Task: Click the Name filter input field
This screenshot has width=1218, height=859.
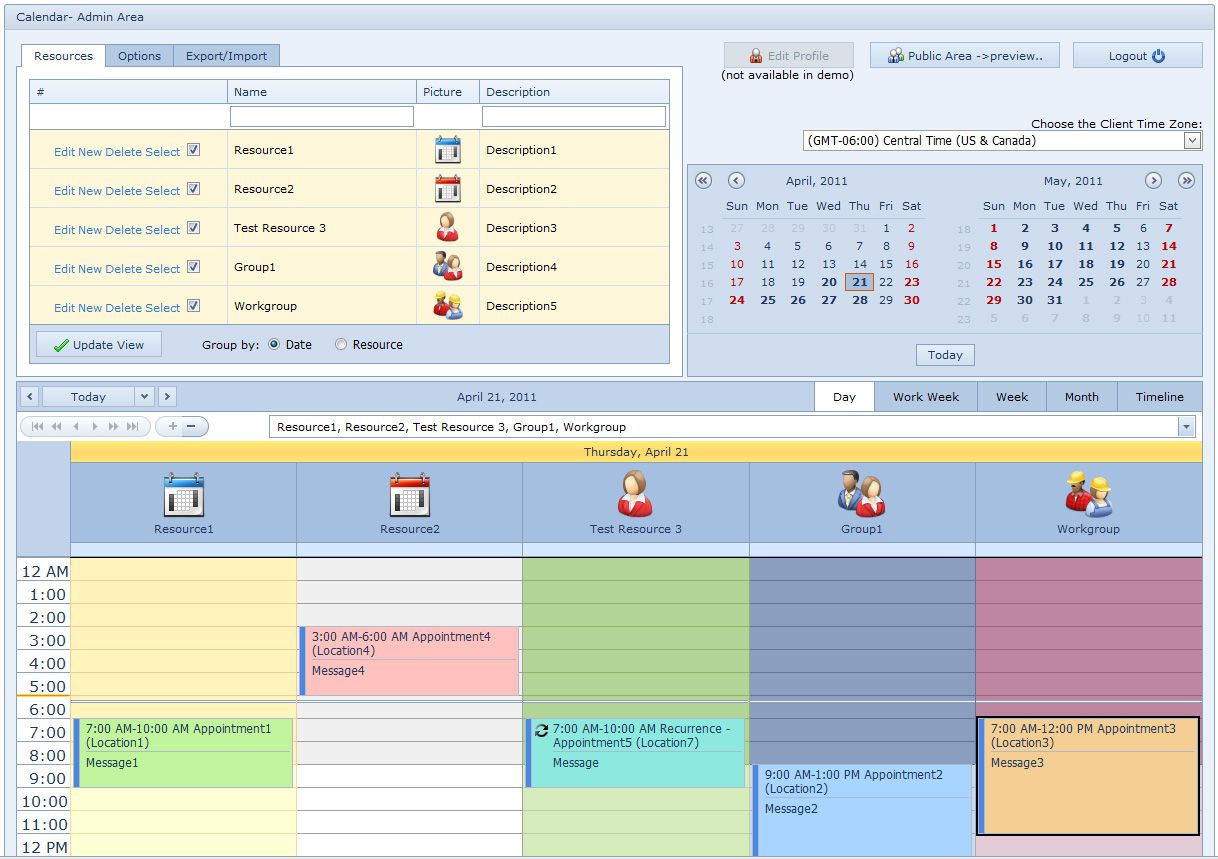Action: click(x=321, y=116)
